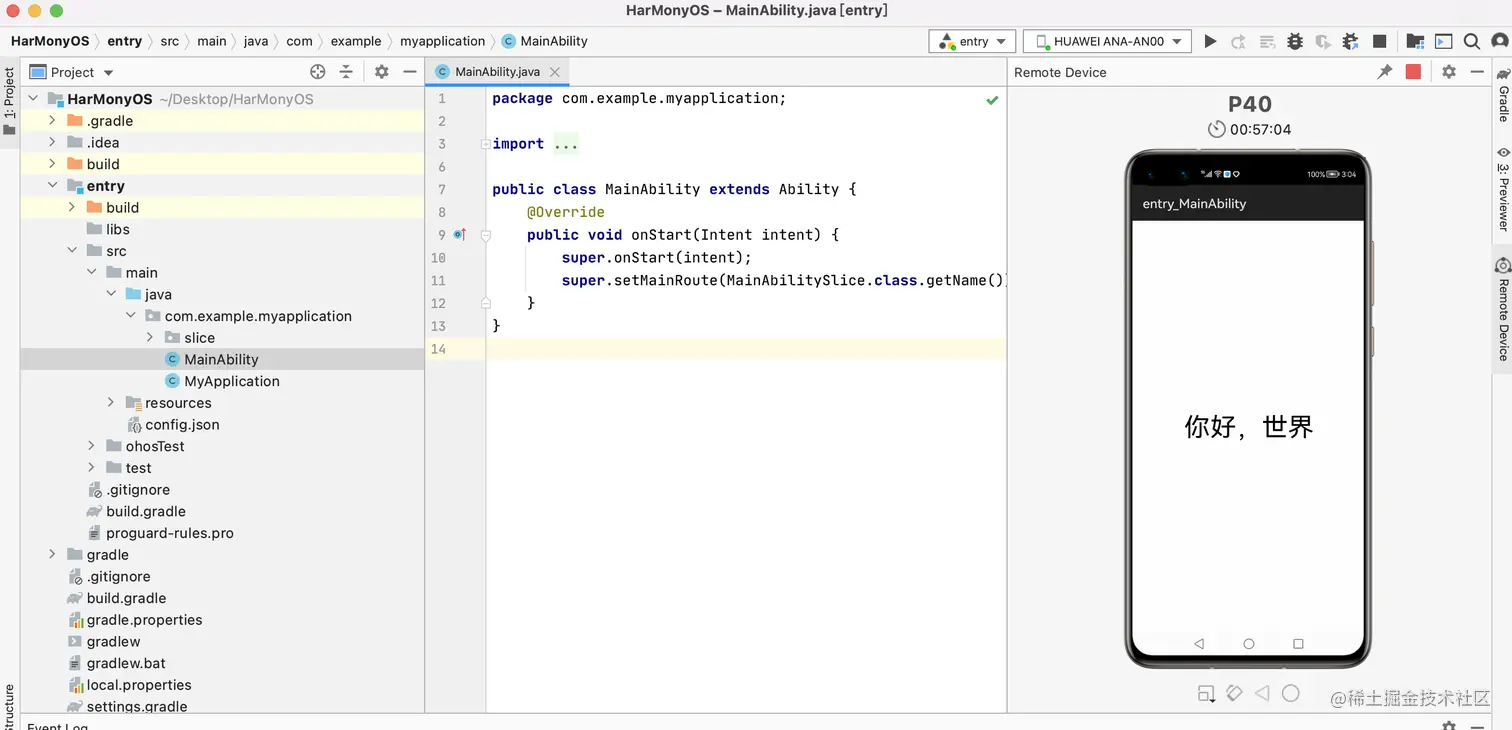Click the rotate device icon below phone
Screen dimensions: 1512x730
(1235, 693)
